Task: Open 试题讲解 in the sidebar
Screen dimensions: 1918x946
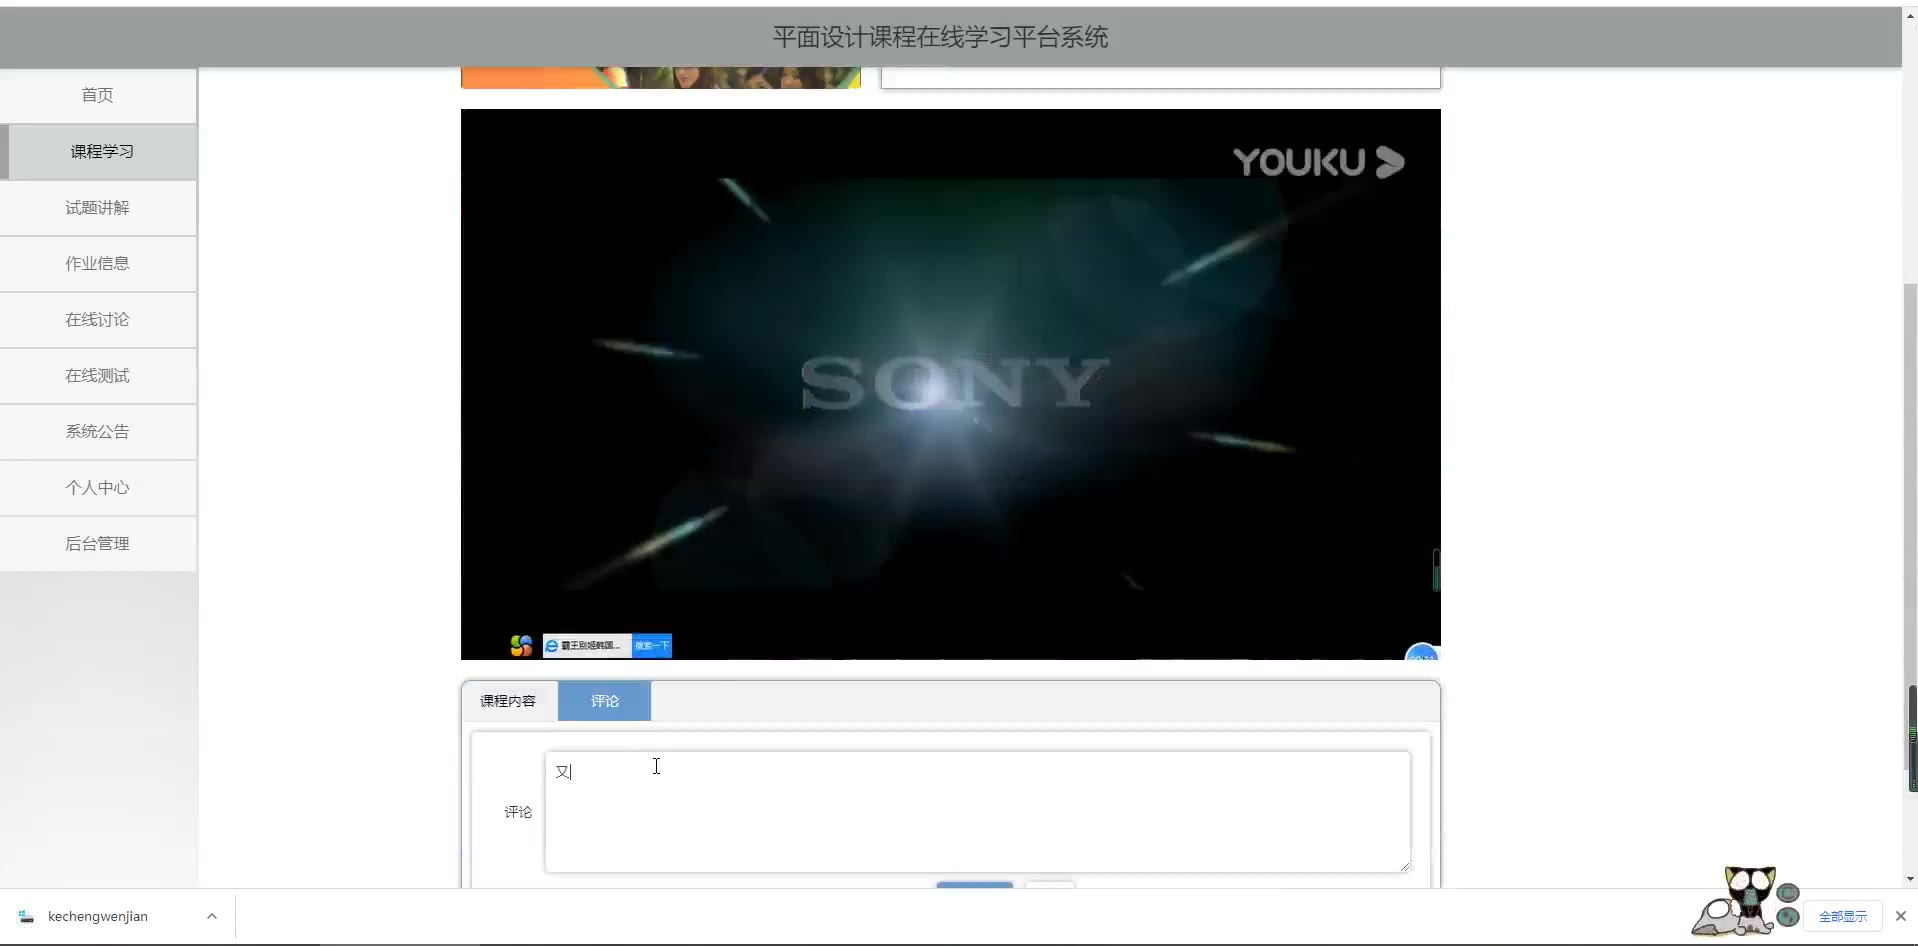Action: (98, 207)
